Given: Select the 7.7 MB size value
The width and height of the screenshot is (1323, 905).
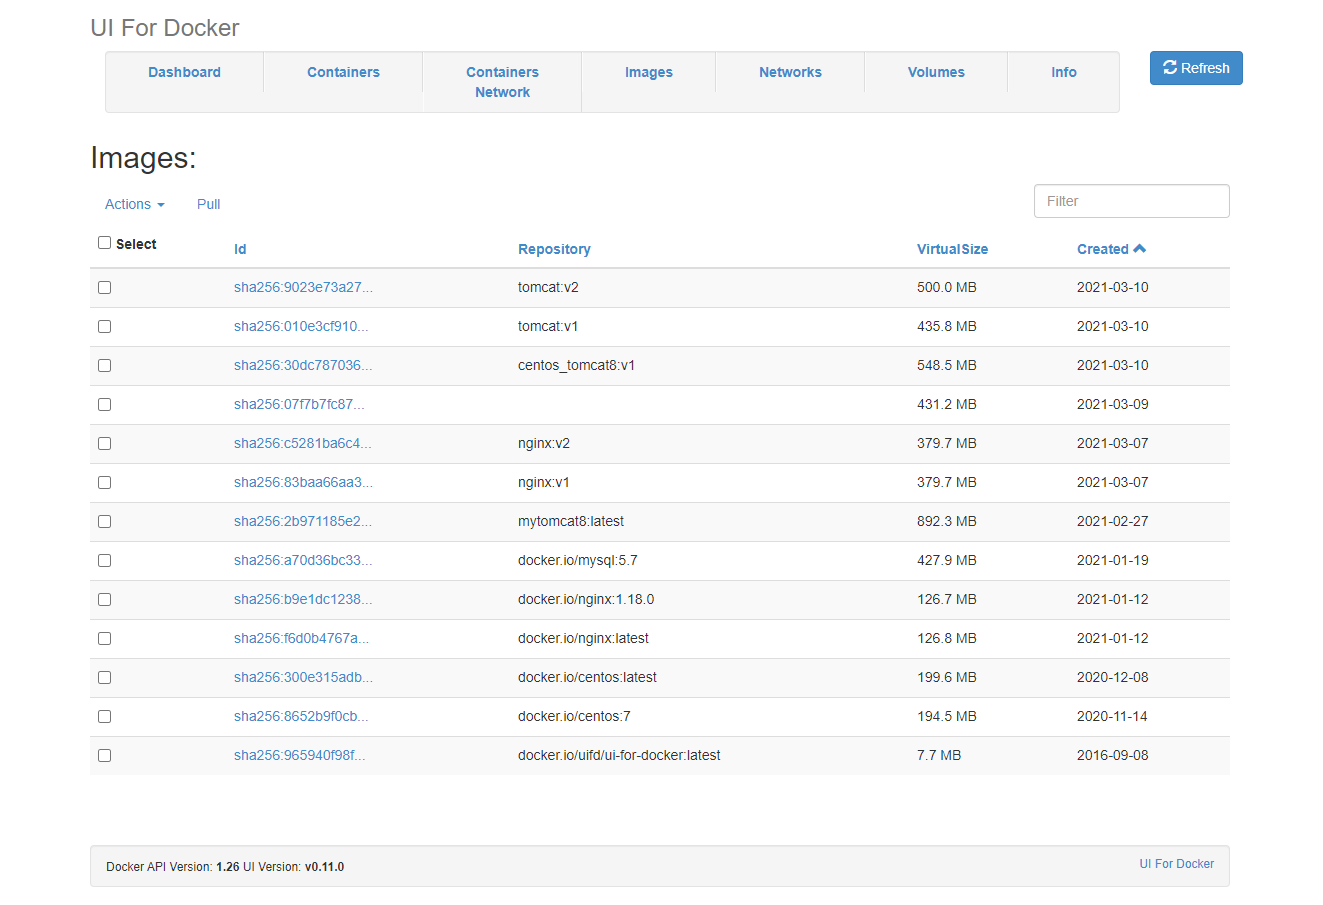Looking at the screenshot, I should [939, 755].
